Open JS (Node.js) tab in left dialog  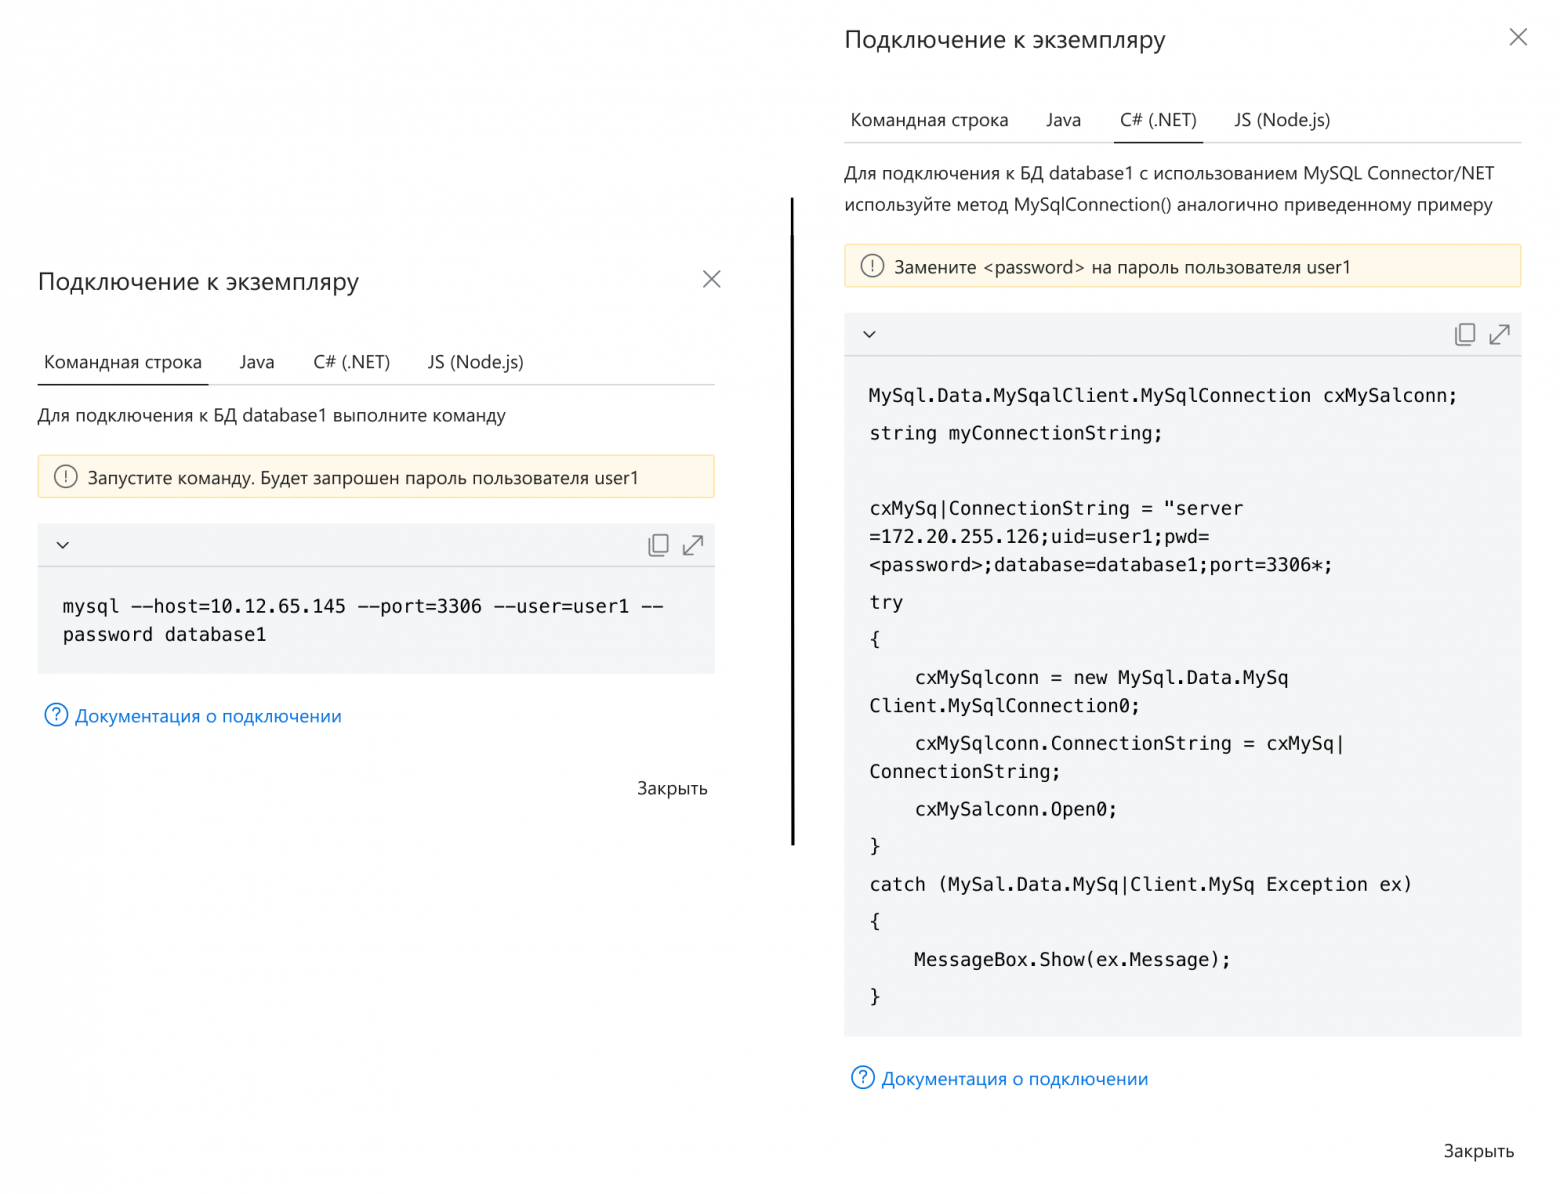pyautogui.click(x=476, y=362)
